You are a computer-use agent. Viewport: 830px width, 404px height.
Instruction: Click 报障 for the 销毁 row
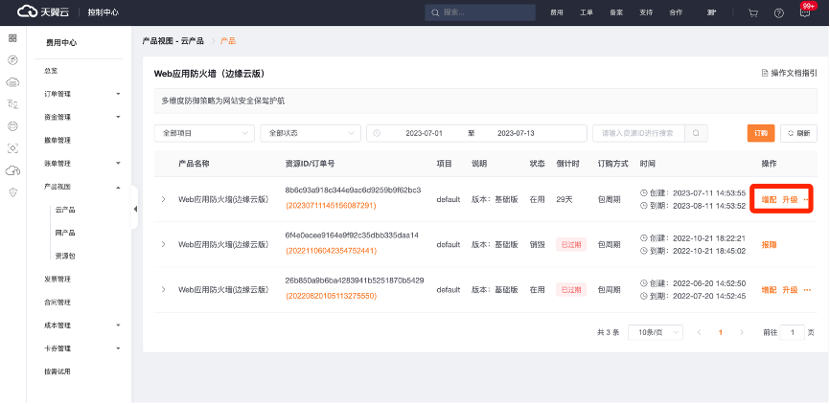(x=769, y=245)
